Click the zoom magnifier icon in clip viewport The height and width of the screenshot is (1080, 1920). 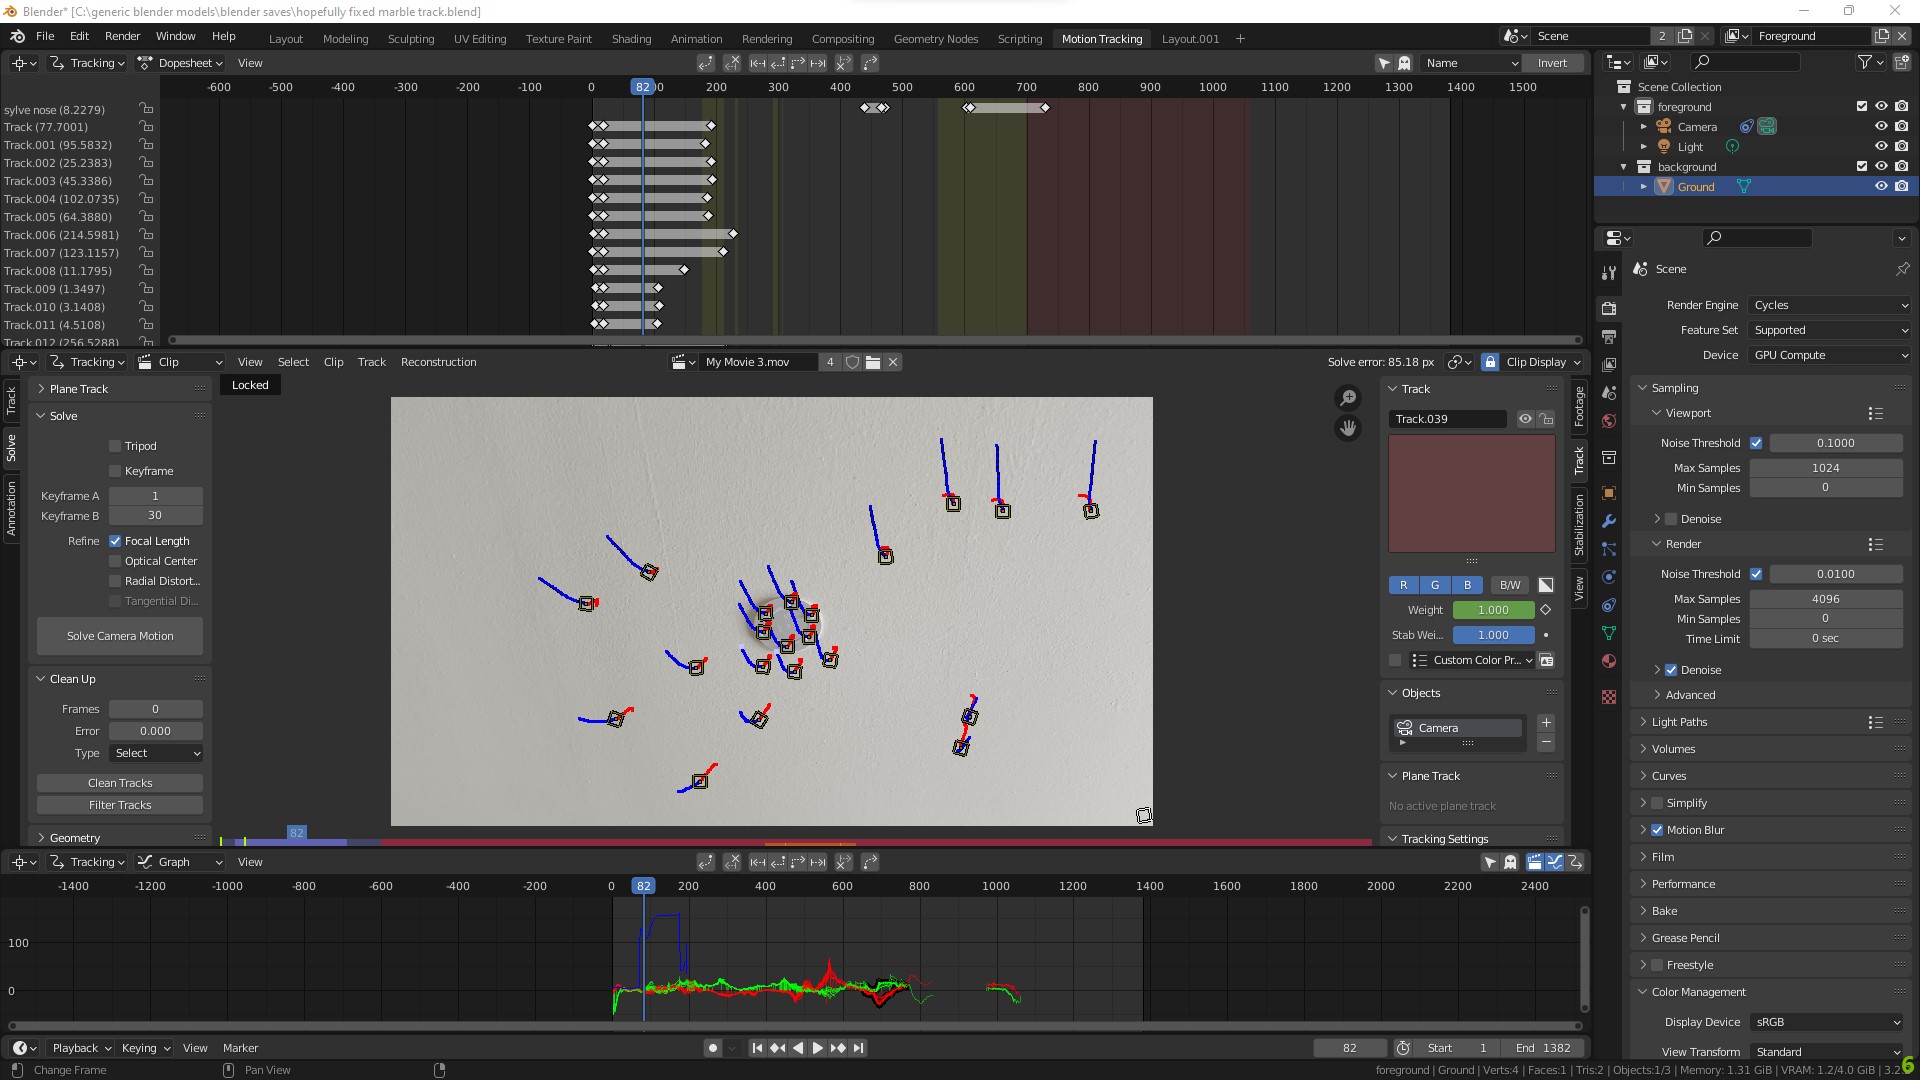(1348, 398)
